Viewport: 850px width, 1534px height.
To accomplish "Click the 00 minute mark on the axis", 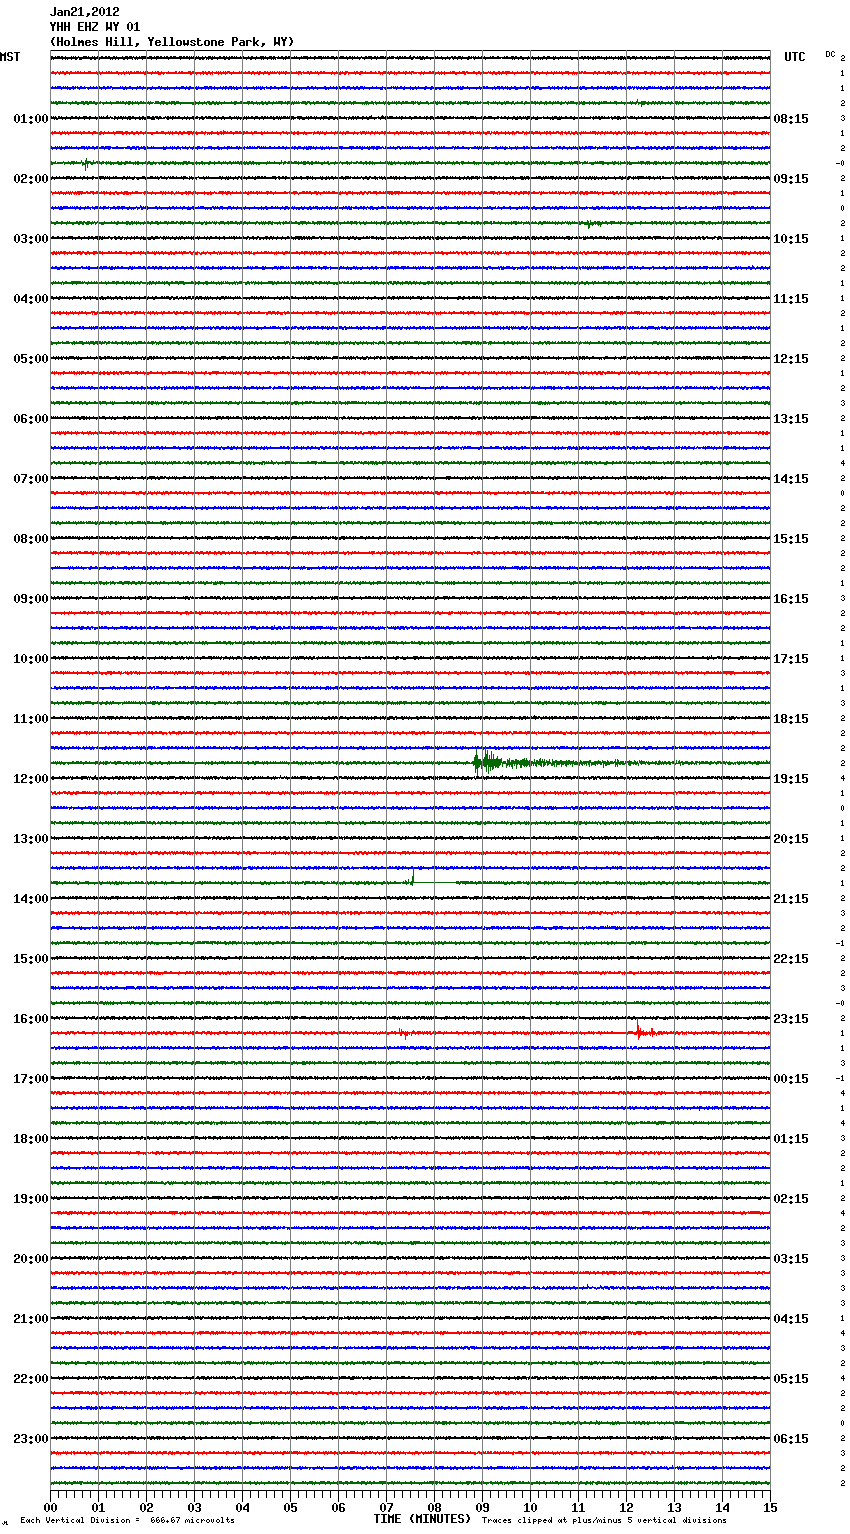I will (51, 1507).
